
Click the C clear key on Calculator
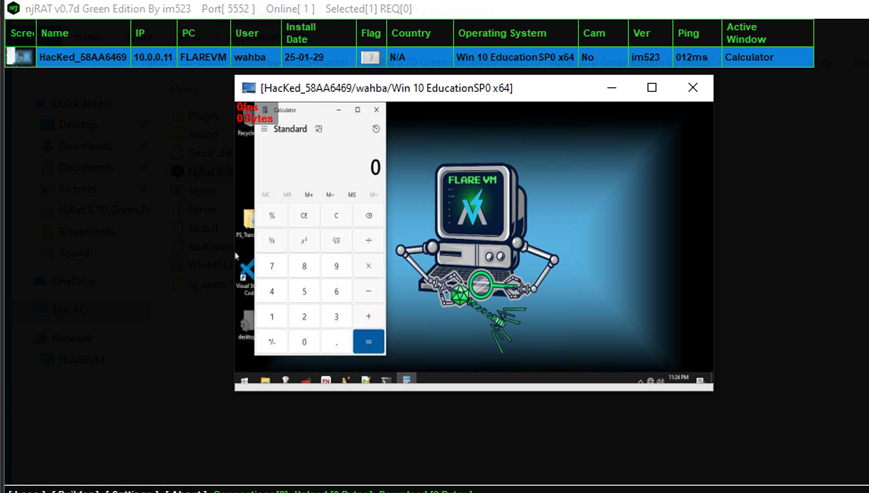336,215
